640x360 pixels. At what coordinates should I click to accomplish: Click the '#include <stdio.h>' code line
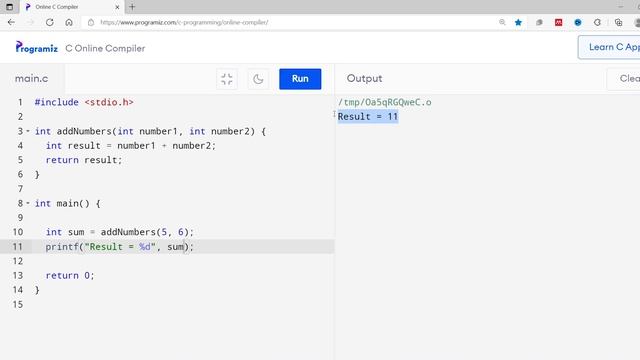84,102
